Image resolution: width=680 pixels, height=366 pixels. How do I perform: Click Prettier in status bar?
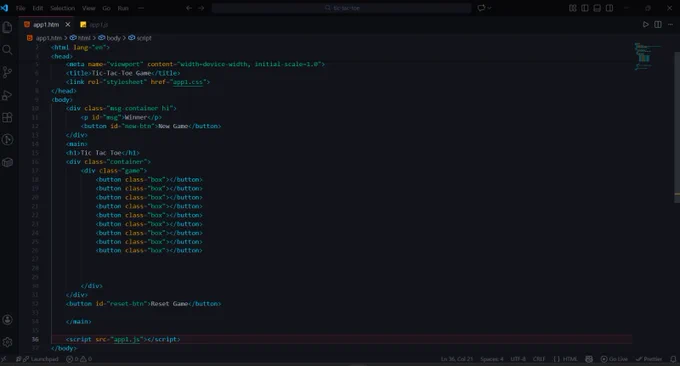click(649, 359)
